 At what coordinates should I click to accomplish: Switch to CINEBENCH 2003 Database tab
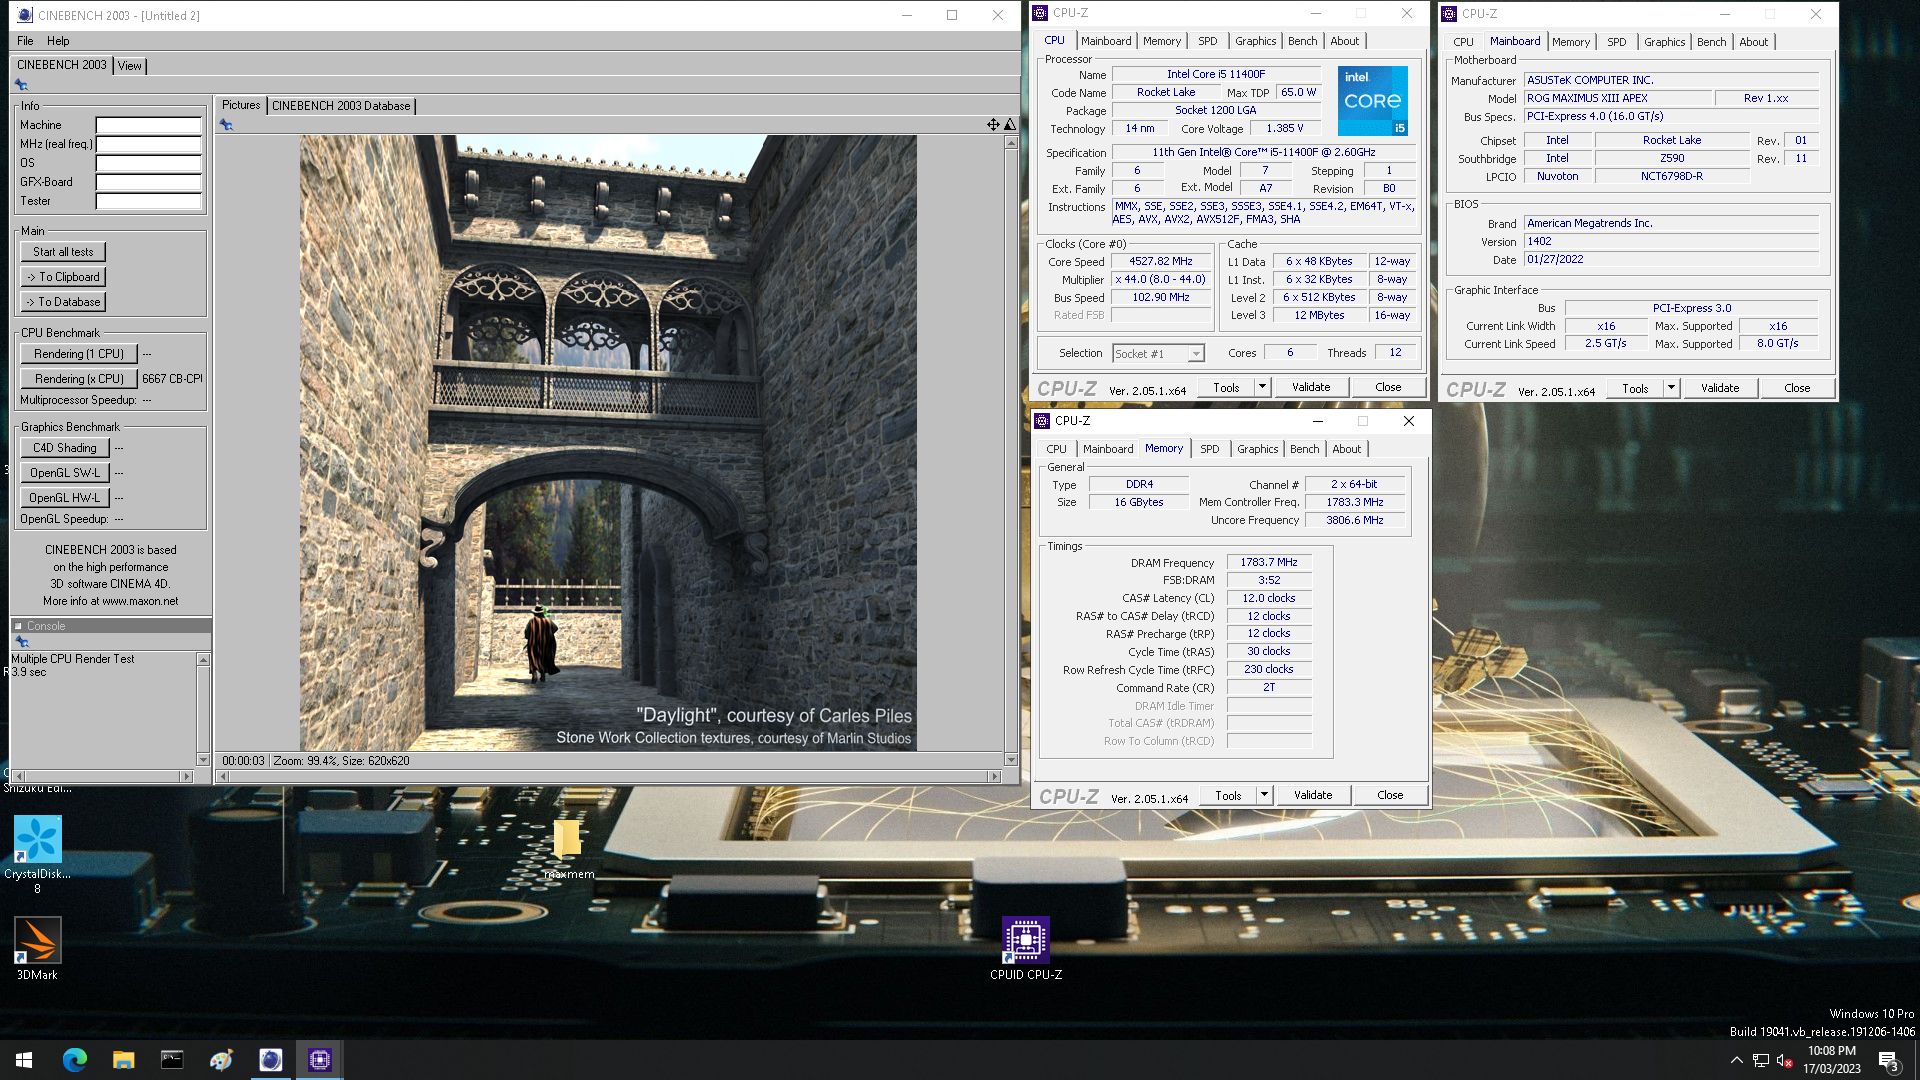pyautogui.click(x=341, y=106)
